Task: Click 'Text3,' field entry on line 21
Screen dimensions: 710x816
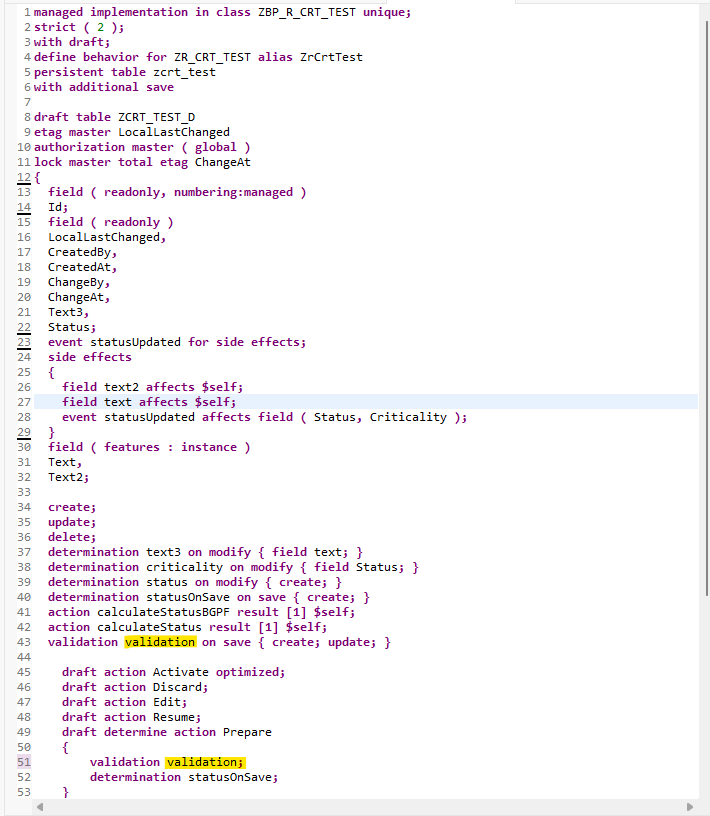Action: tap(68, 312)
